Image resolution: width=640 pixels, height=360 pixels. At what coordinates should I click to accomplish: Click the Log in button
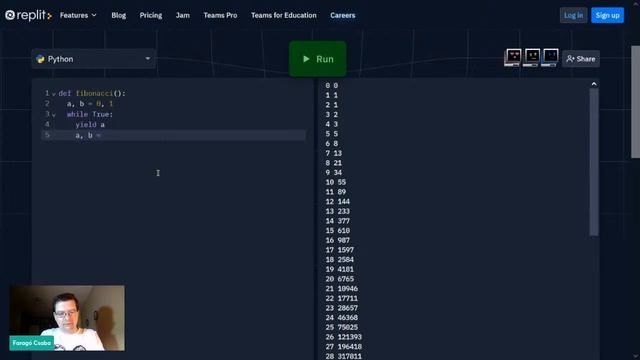point(573,15)
